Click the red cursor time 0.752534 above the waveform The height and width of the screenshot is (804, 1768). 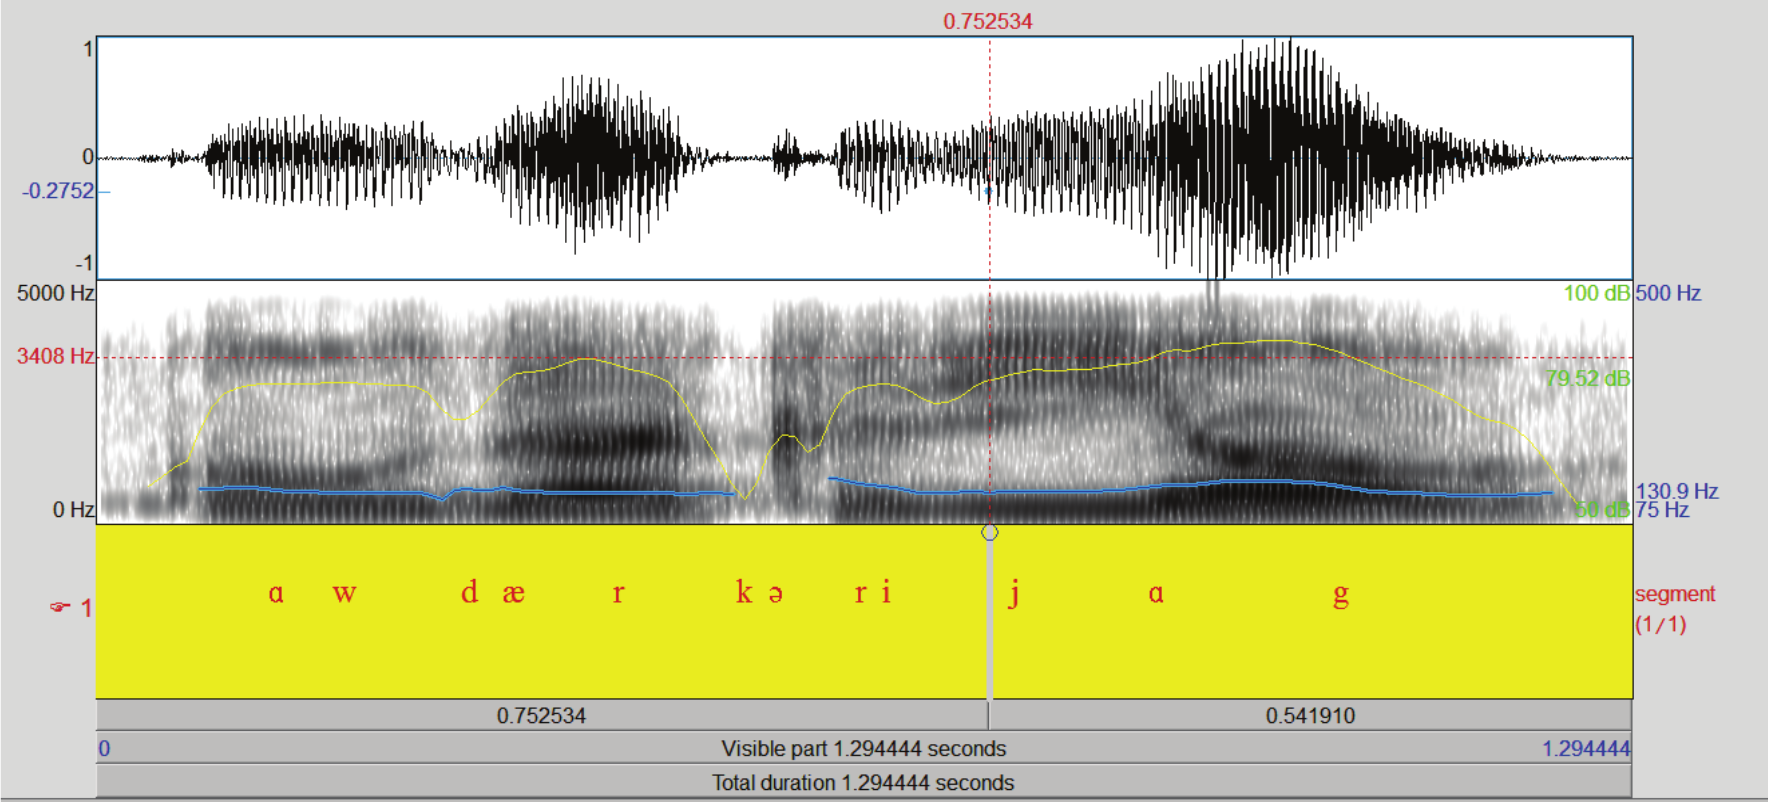tap(988, 21)
